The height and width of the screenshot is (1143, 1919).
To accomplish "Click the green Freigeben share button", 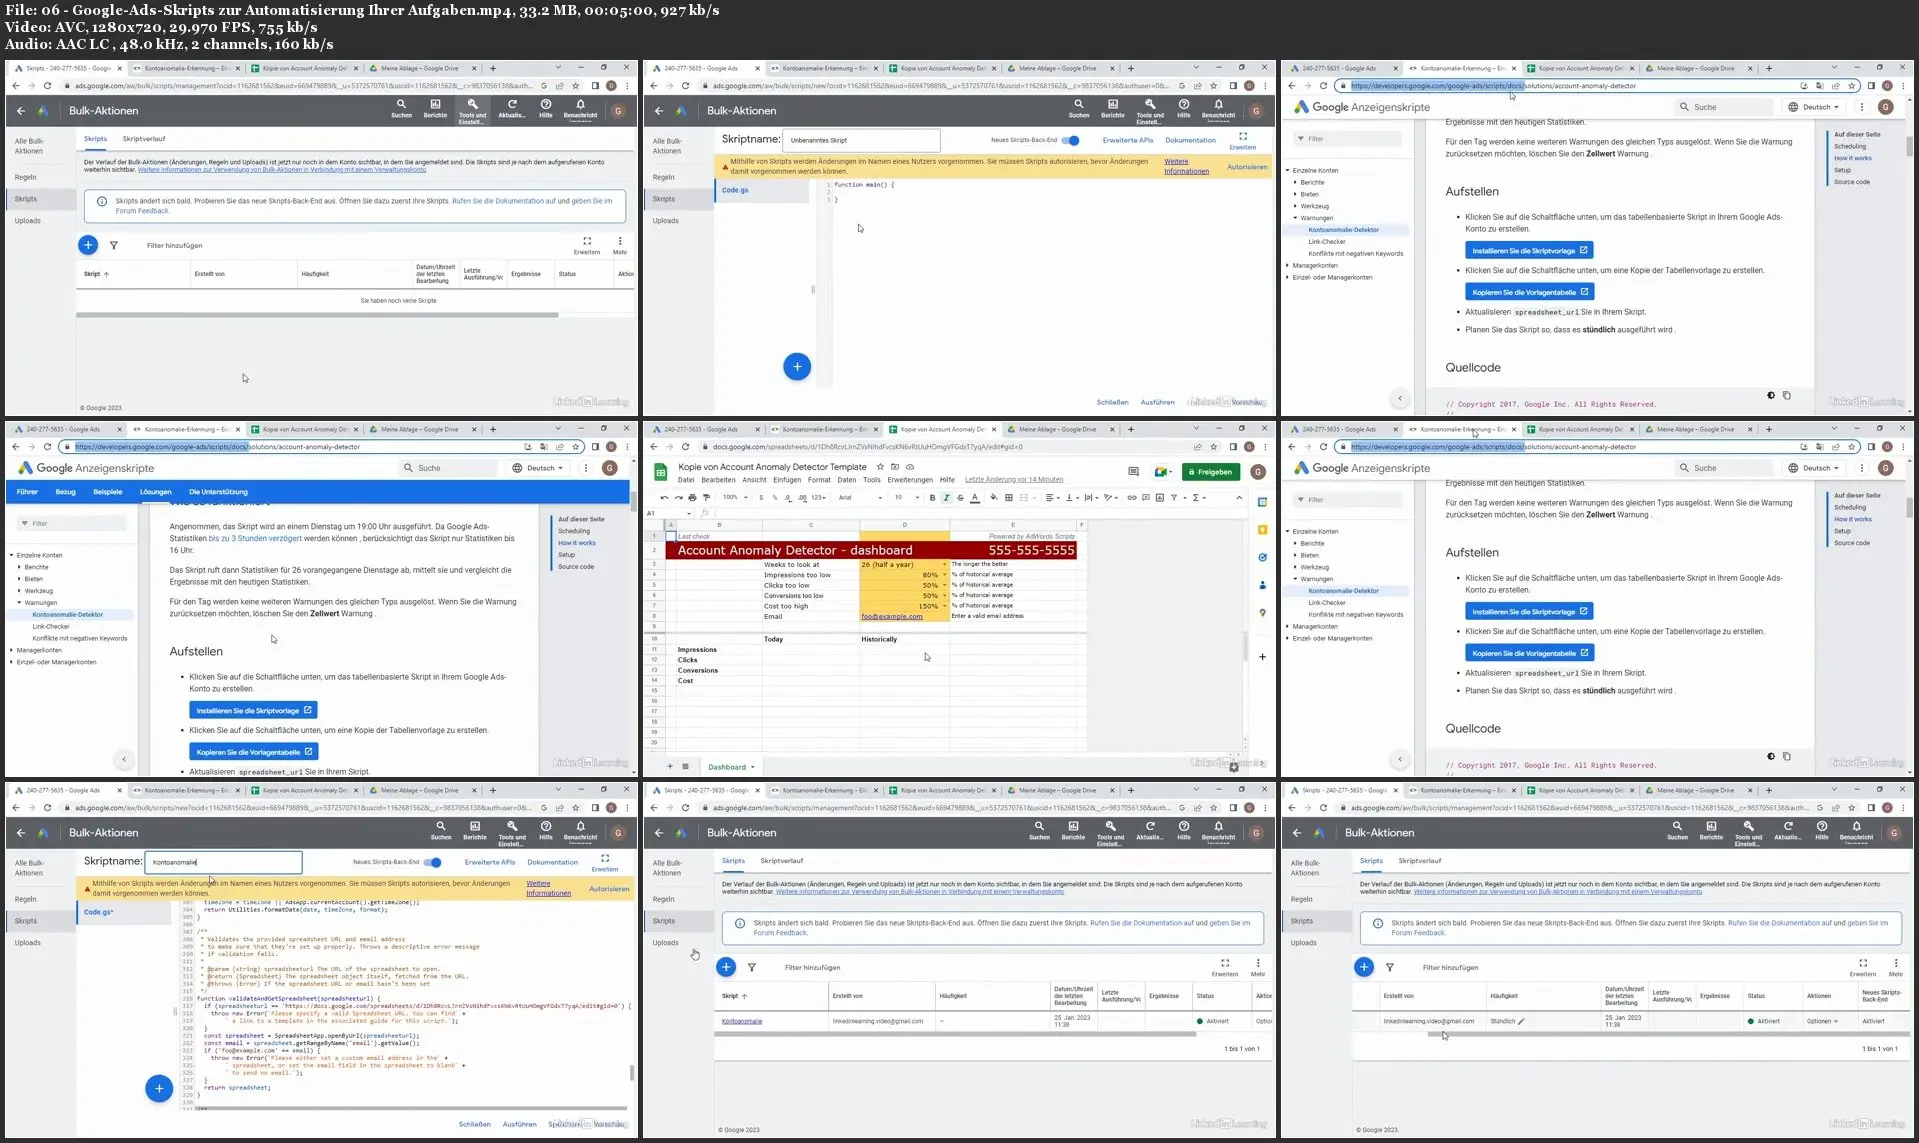I will coord(1211,472).
